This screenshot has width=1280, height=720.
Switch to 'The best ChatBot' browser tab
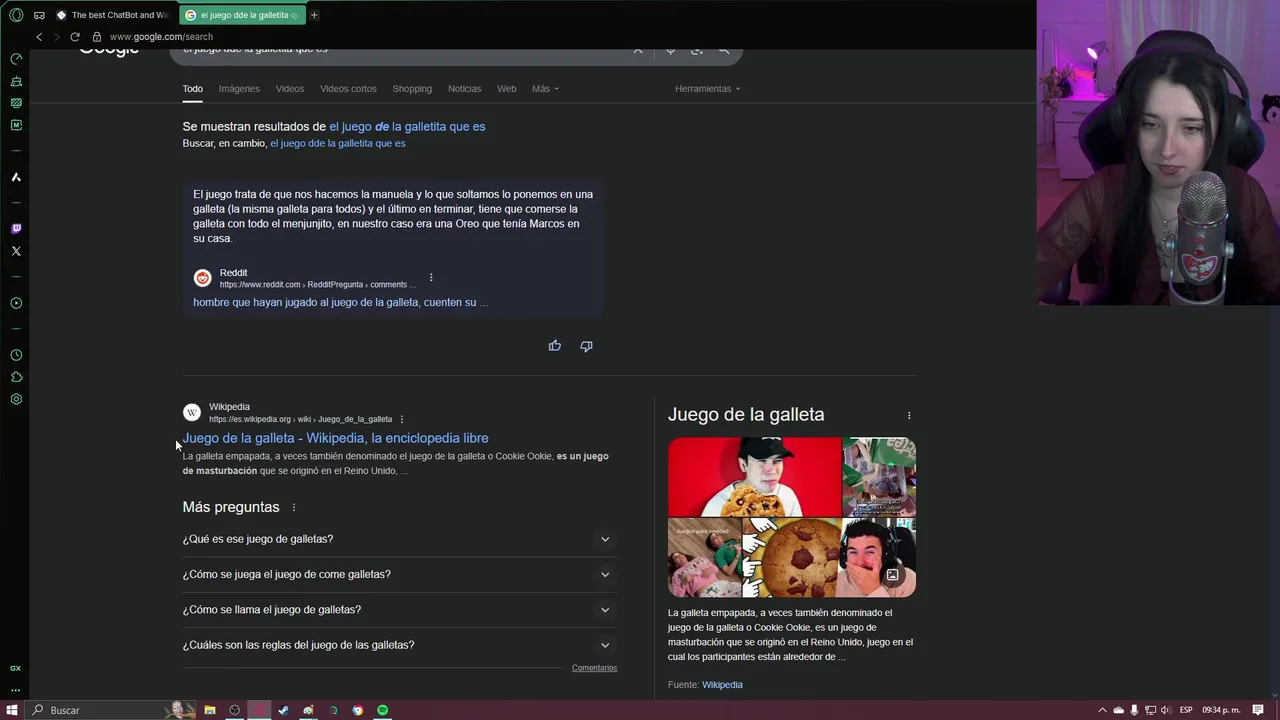click(x=113, y=15)
